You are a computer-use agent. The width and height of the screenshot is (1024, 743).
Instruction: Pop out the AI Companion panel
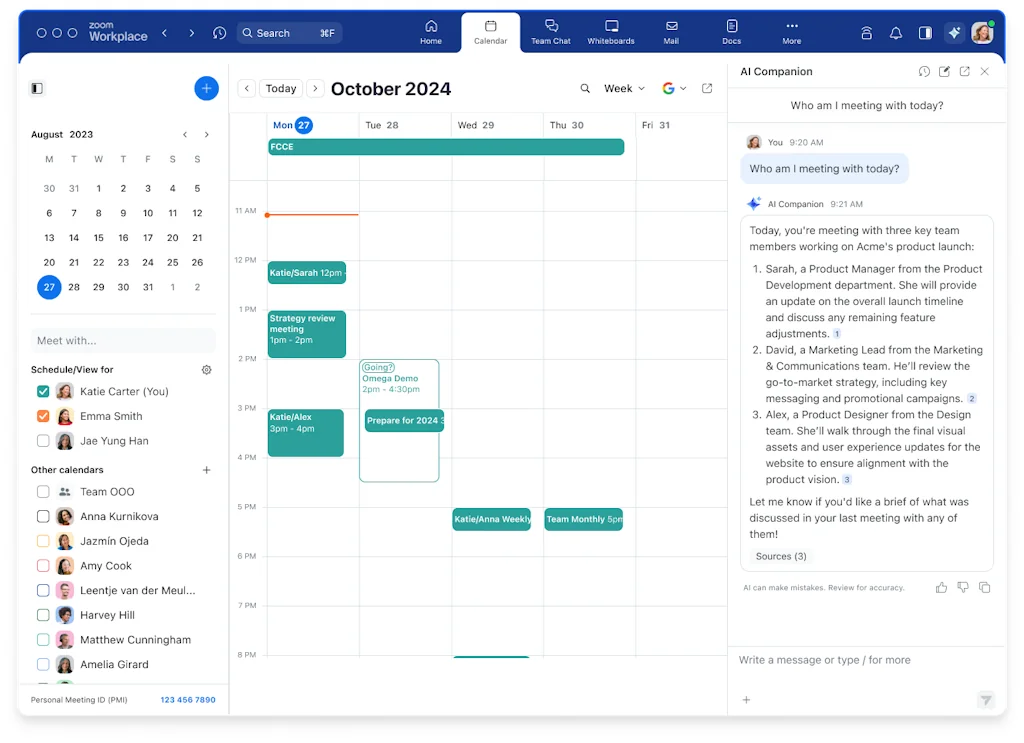click(964, 71)
